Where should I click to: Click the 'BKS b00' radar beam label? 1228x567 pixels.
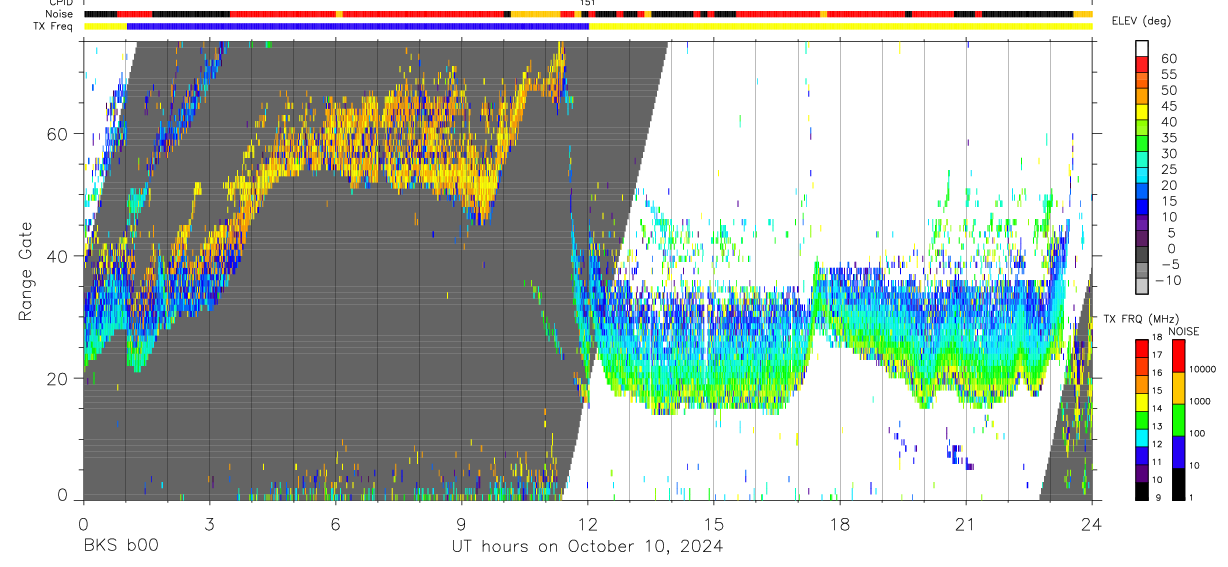click(120, 547)
